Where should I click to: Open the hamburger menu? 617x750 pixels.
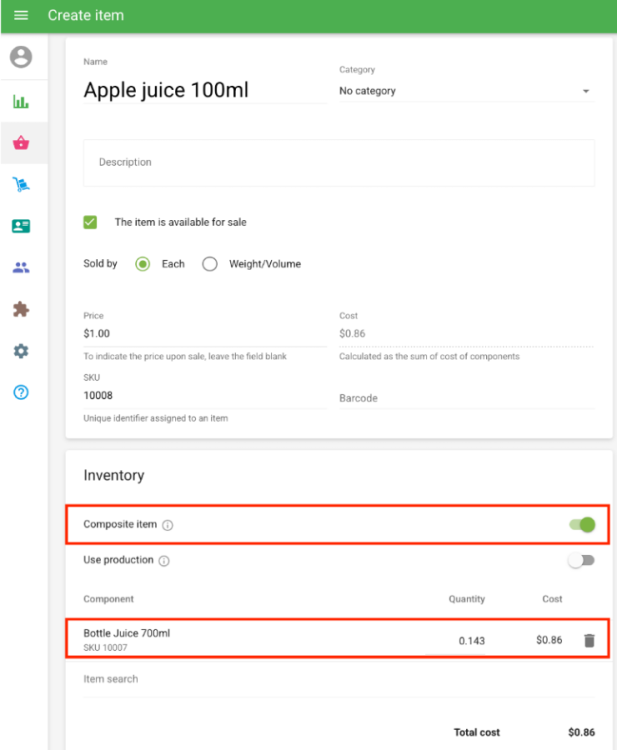[21, 15]
